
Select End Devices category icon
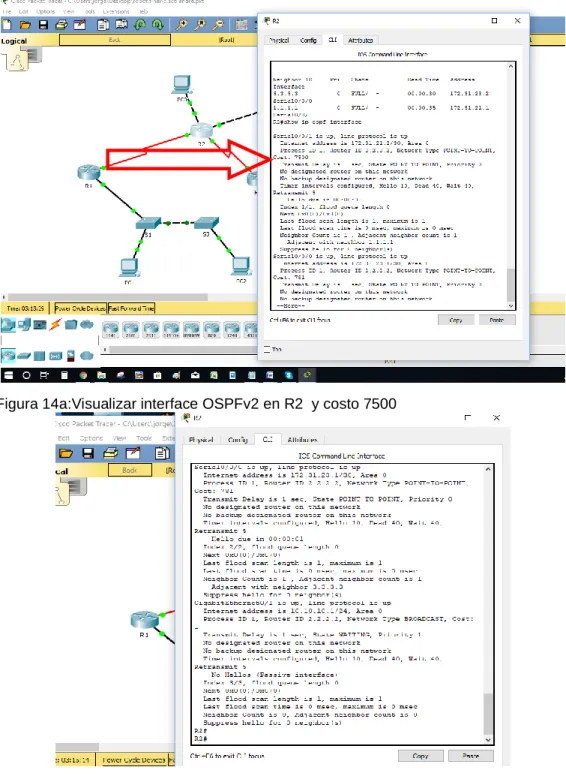coord(24,325)
